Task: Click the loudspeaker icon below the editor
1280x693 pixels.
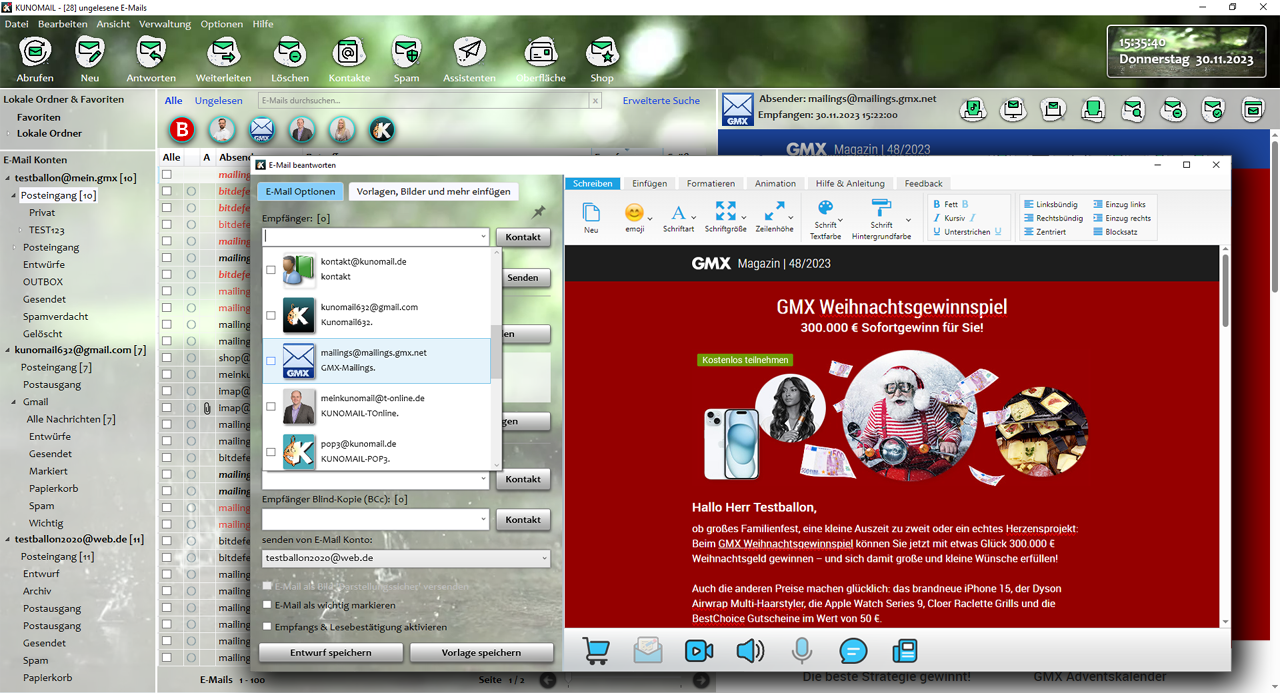Action: 750,651
